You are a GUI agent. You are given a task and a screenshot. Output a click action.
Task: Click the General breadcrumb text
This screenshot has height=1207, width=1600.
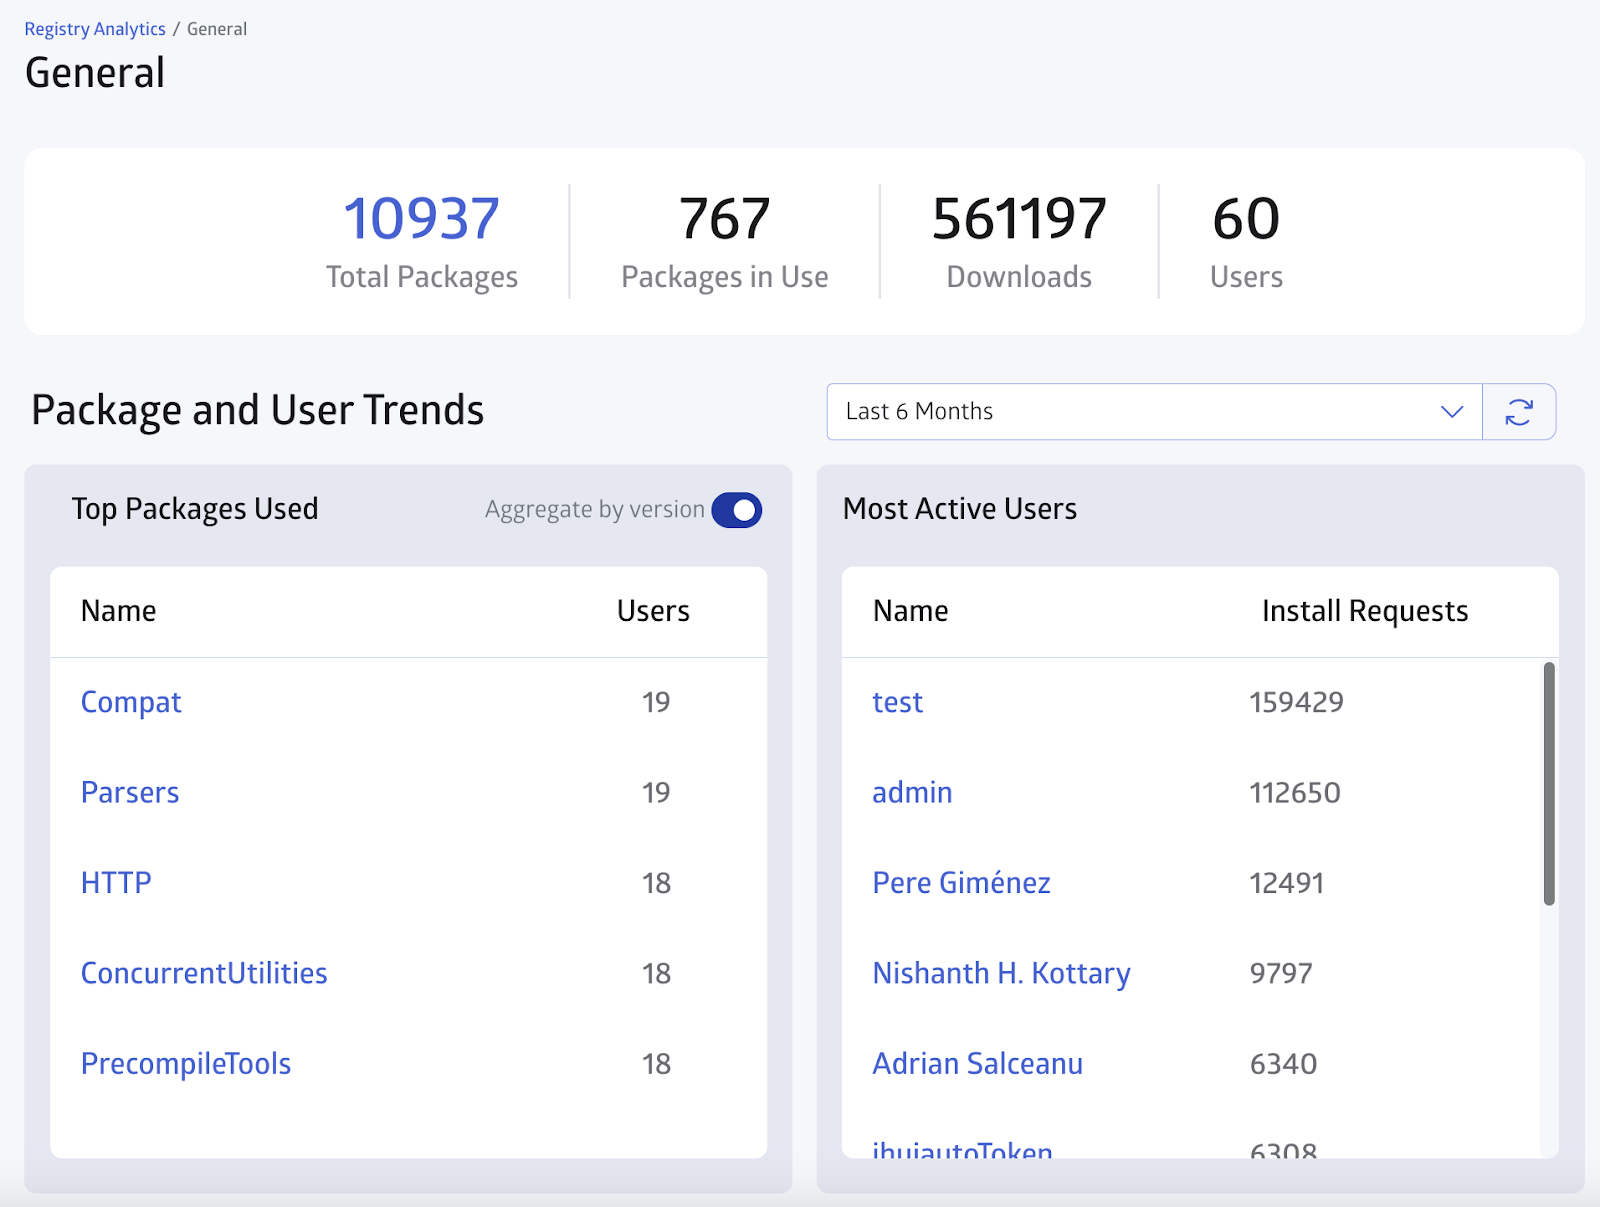tap(217, 29)
